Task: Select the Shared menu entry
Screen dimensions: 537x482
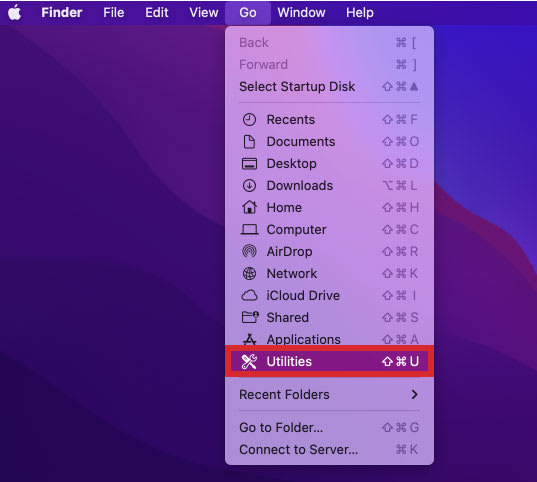Action: pos(329,317)
